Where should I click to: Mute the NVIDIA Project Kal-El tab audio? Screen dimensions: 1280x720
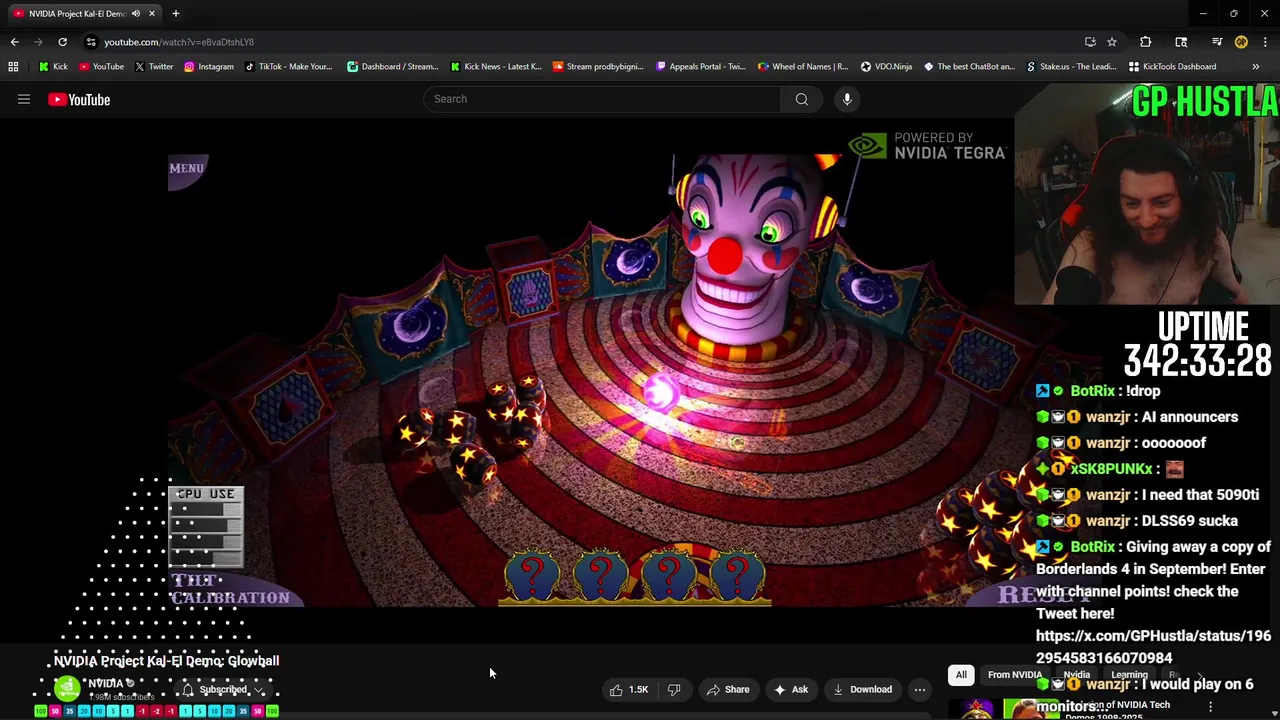coord(136,14)
